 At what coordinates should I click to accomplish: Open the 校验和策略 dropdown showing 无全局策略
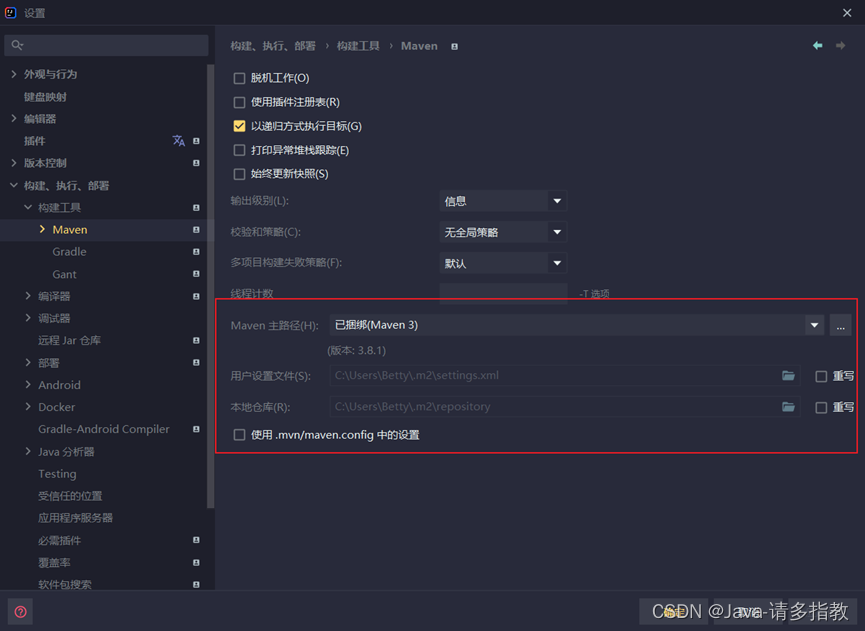503,232
